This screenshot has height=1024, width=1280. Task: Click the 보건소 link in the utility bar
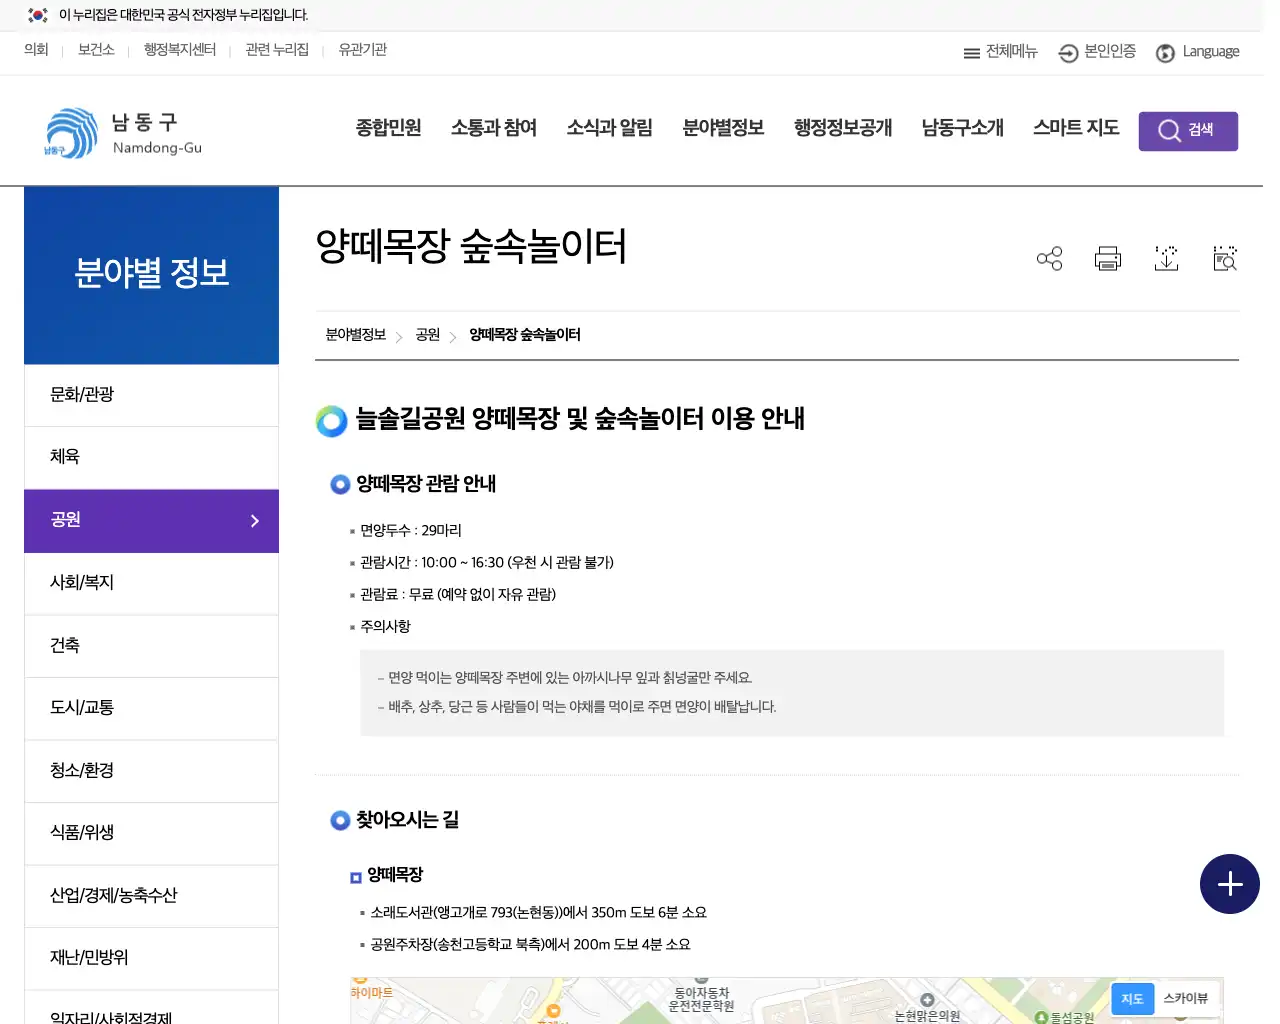coord(96,50)
